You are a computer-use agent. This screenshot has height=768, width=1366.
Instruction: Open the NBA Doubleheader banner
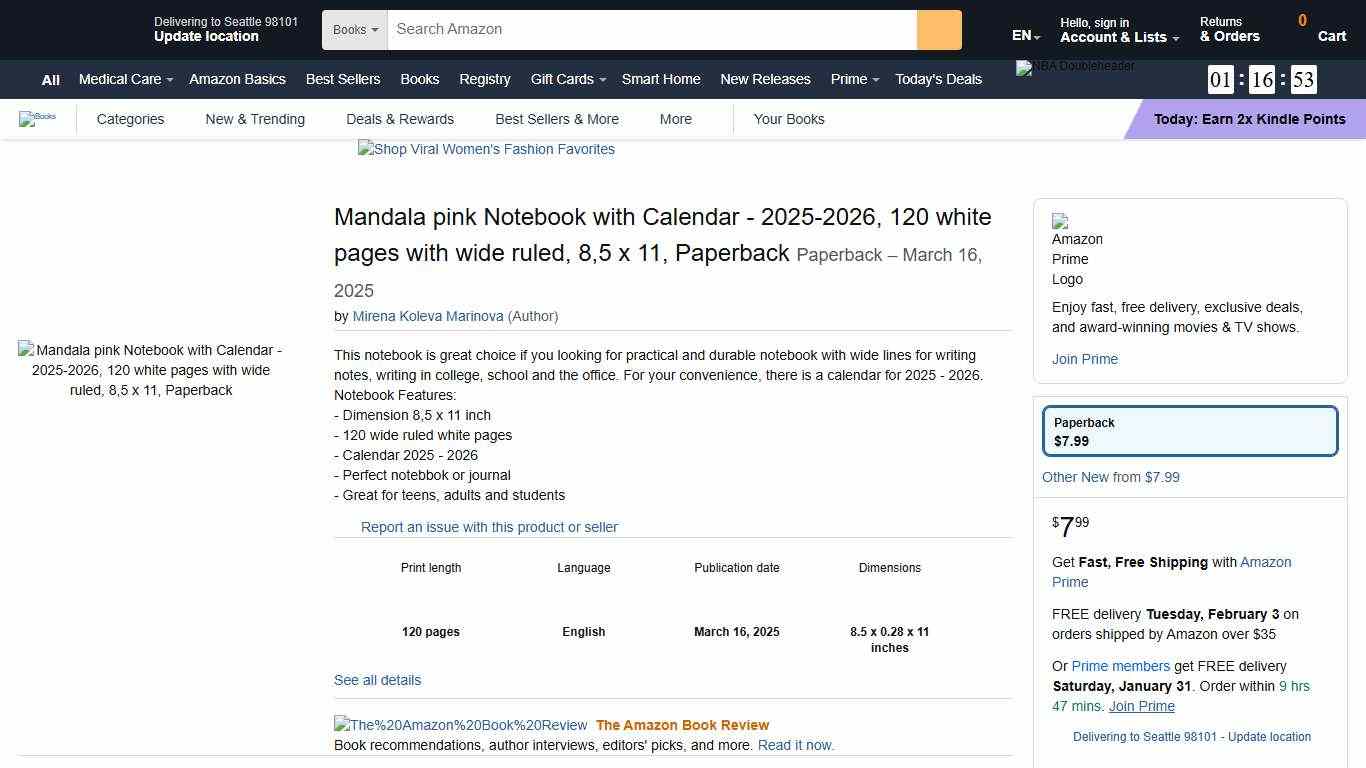point(1075,67)
